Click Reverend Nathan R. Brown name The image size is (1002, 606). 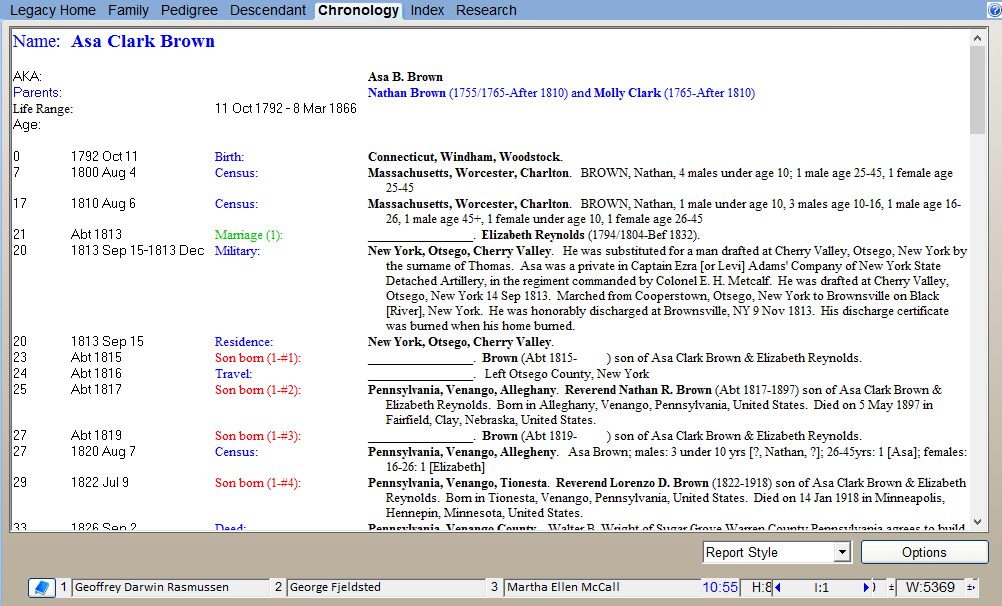click(x=638, y=390)
